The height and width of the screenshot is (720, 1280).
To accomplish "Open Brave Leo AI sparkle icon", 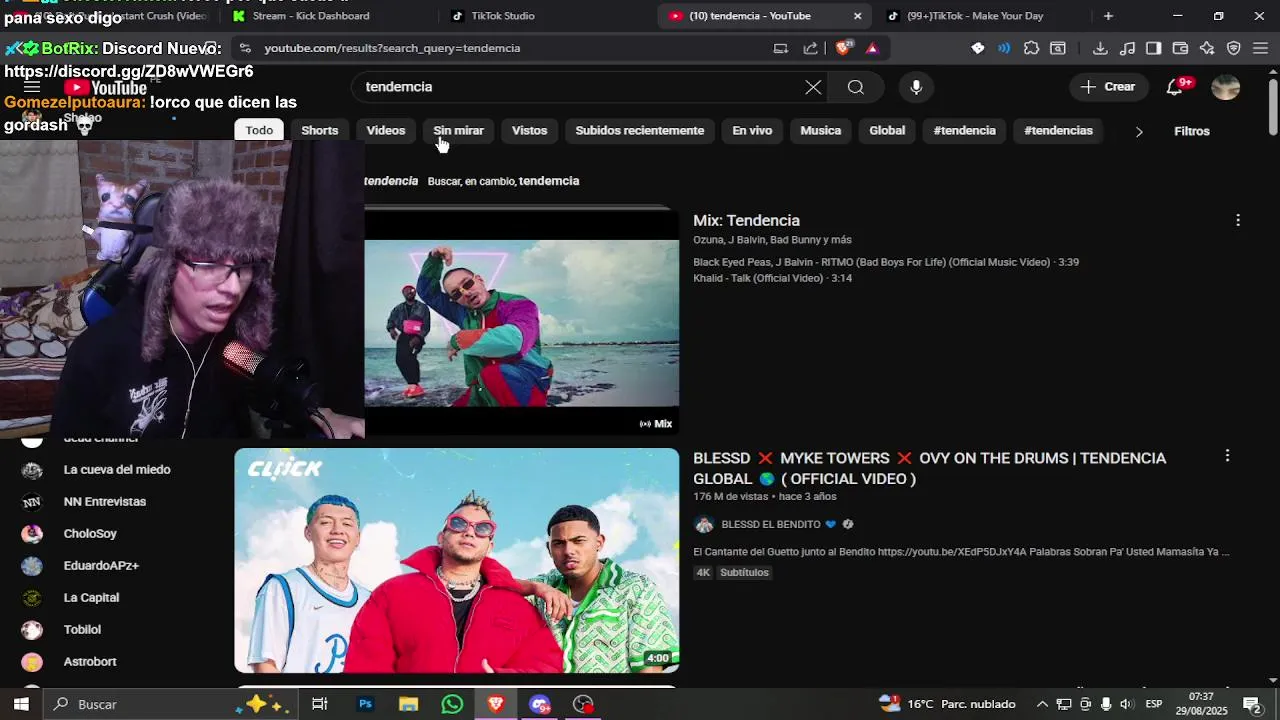I will [1207, 48].
